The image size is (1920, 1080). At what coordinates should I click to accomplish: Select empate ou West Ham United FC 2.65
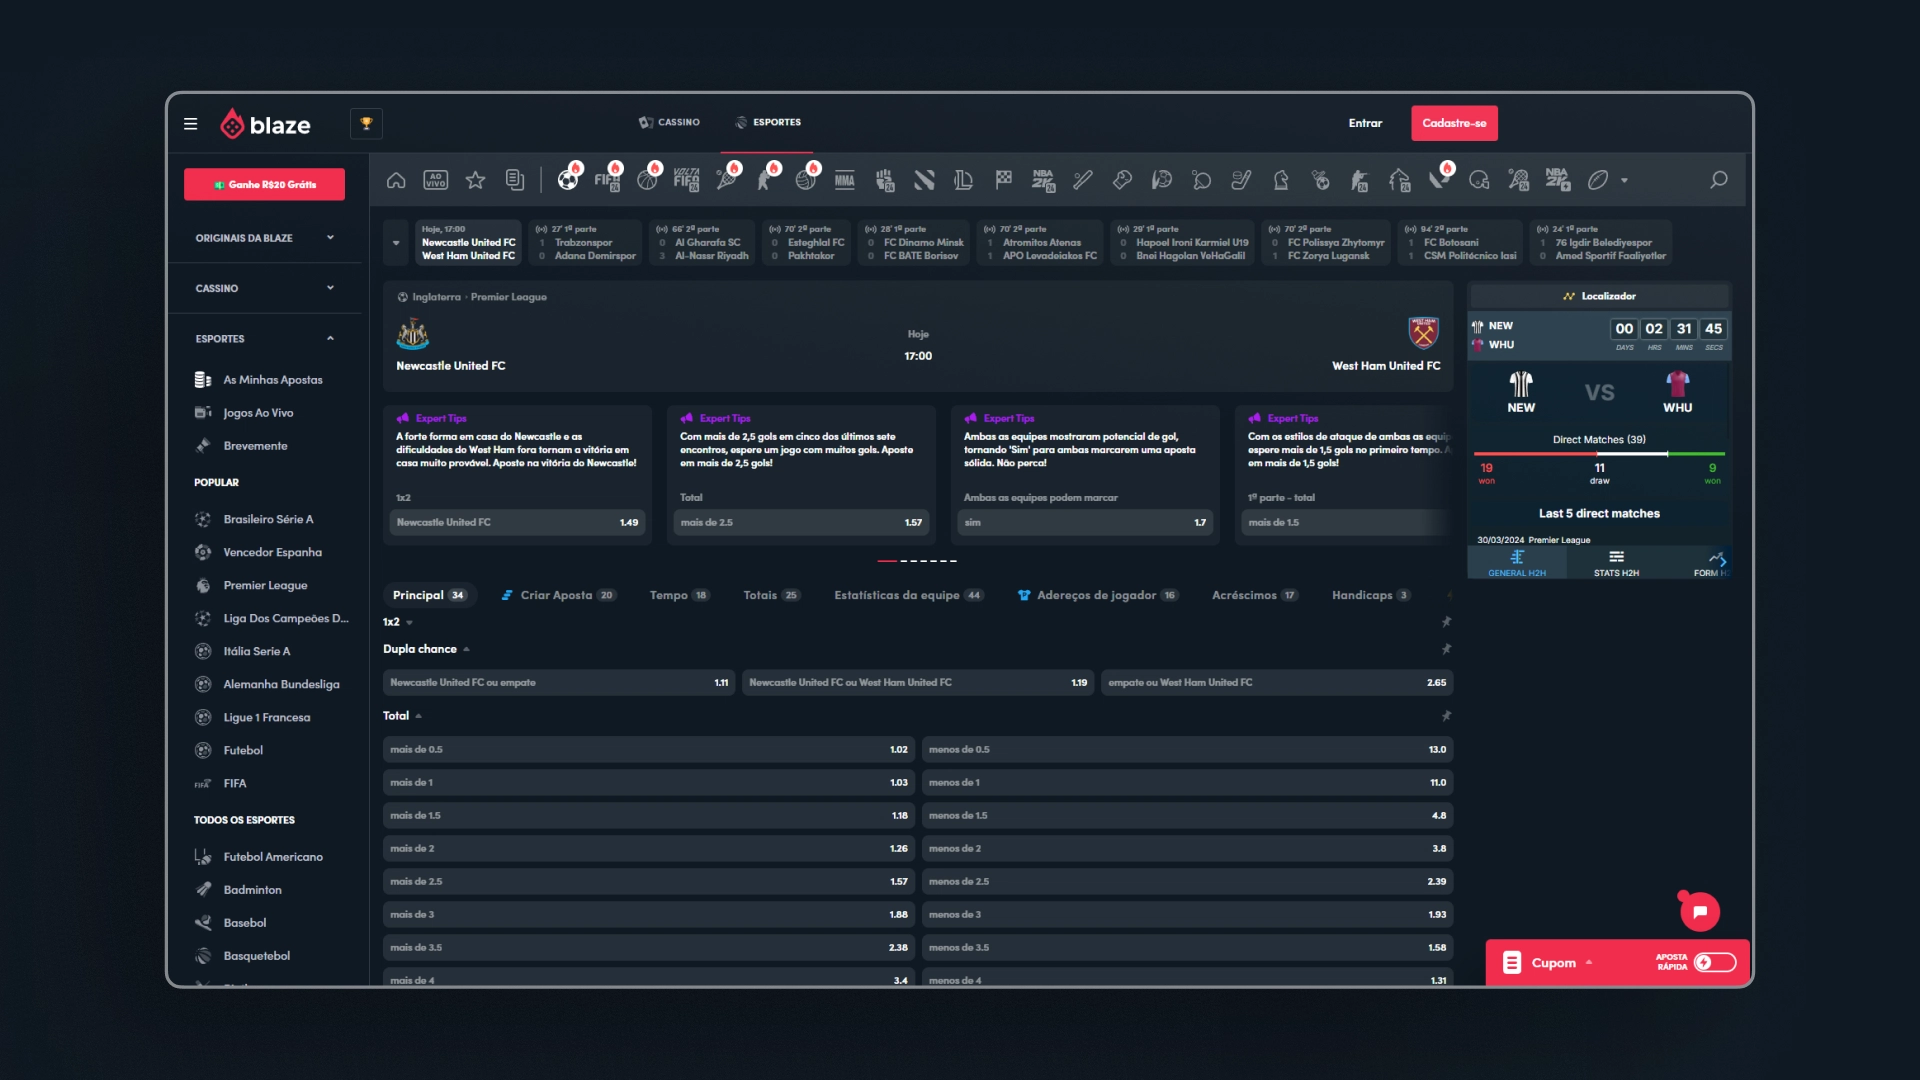pyautogui.click(x=1277, y=682)
